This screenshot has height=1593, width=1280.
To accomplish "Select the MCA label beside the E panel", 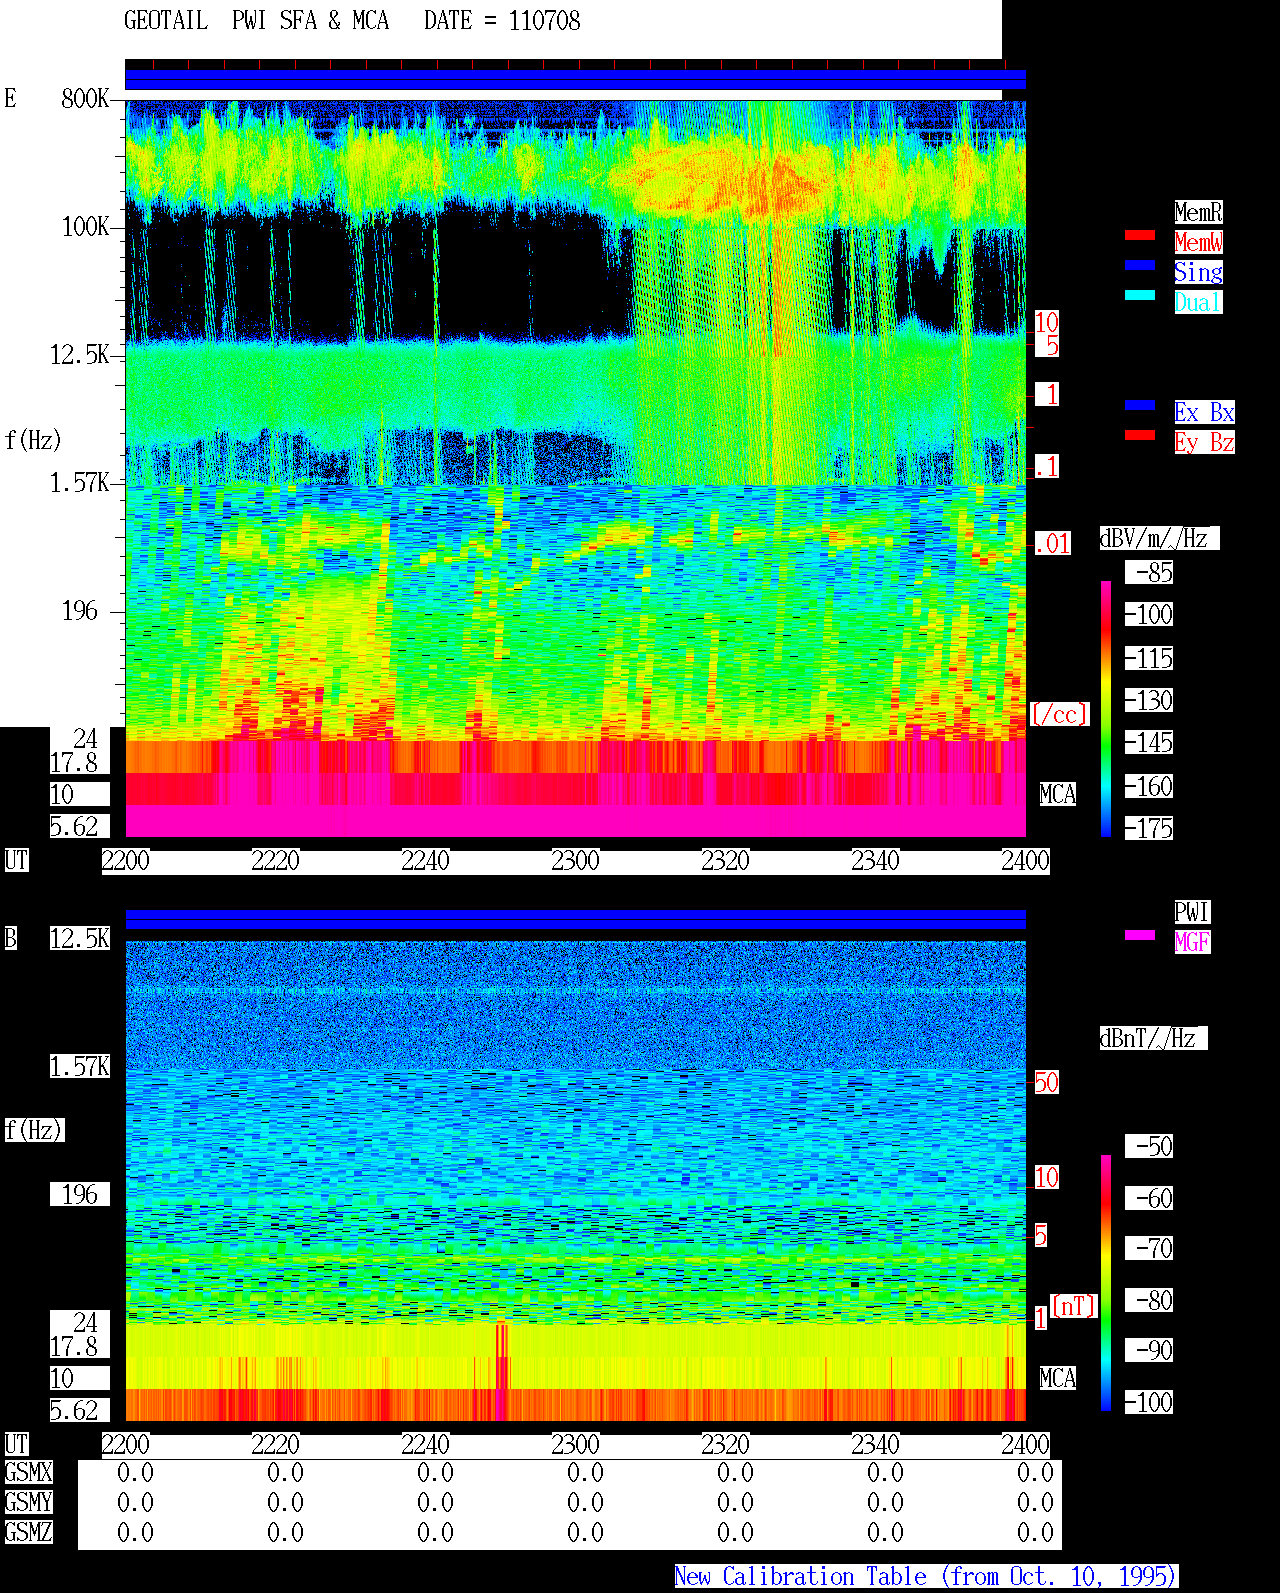I will (1058, 795).
